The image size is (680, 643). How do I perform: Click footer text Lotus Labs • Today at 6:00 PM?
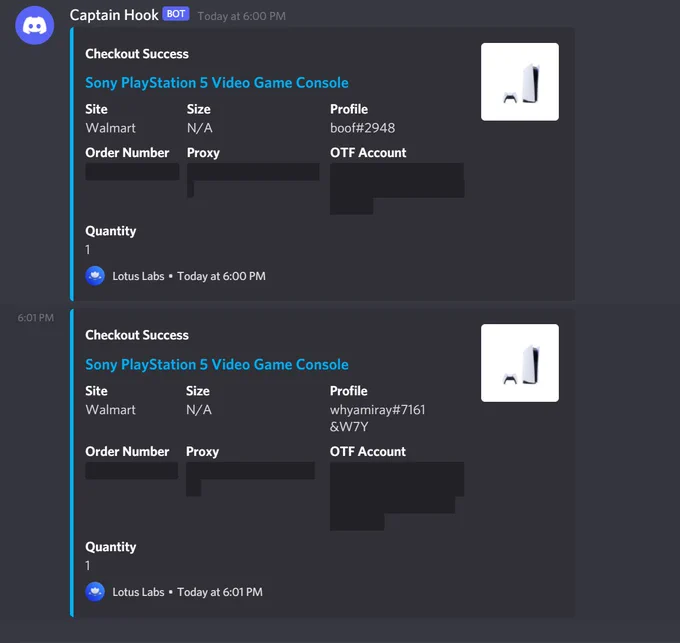click(x=189, y=276)
